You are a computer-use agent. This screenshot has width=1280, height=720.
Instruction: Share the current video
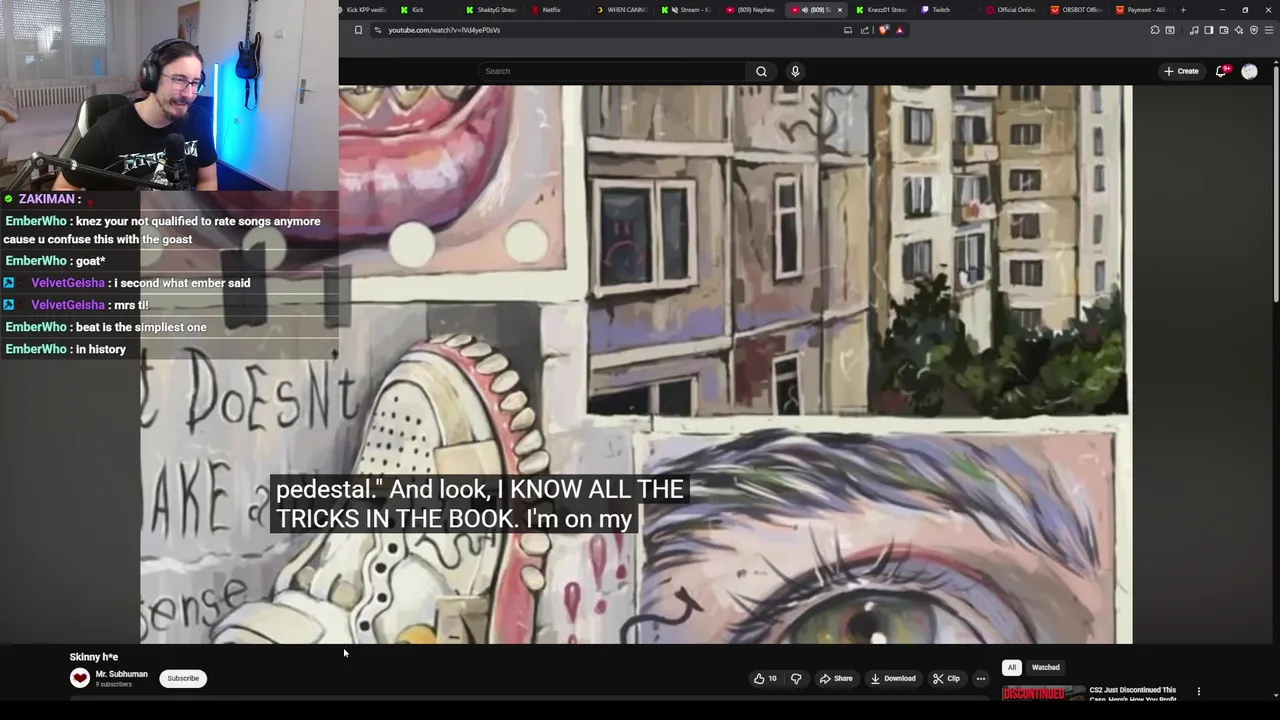[x=836, y=678]
